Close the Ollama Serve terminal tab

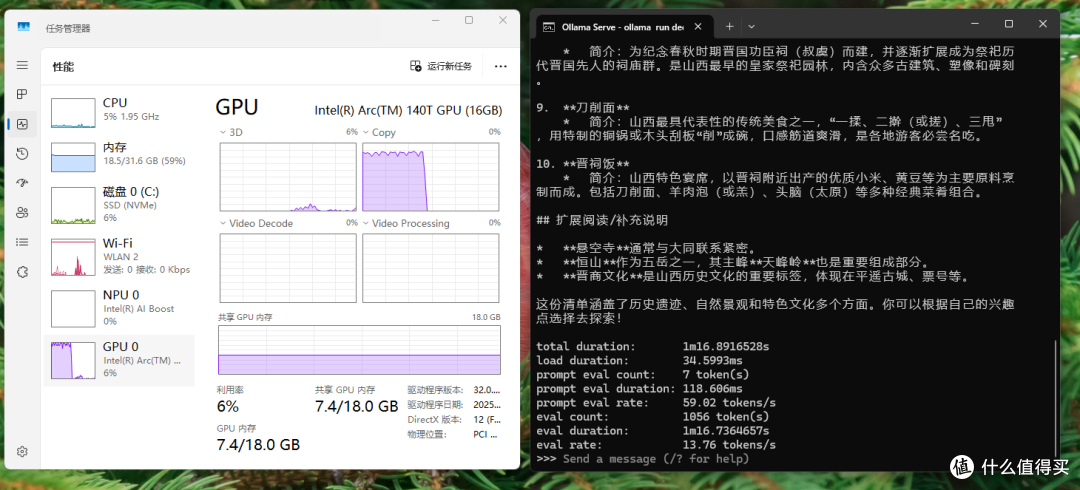click(698, 27)
